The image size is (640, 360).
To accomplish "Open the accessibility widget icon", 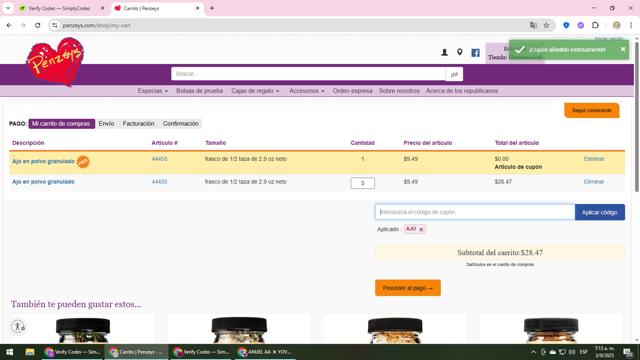I will coord(18,326).
